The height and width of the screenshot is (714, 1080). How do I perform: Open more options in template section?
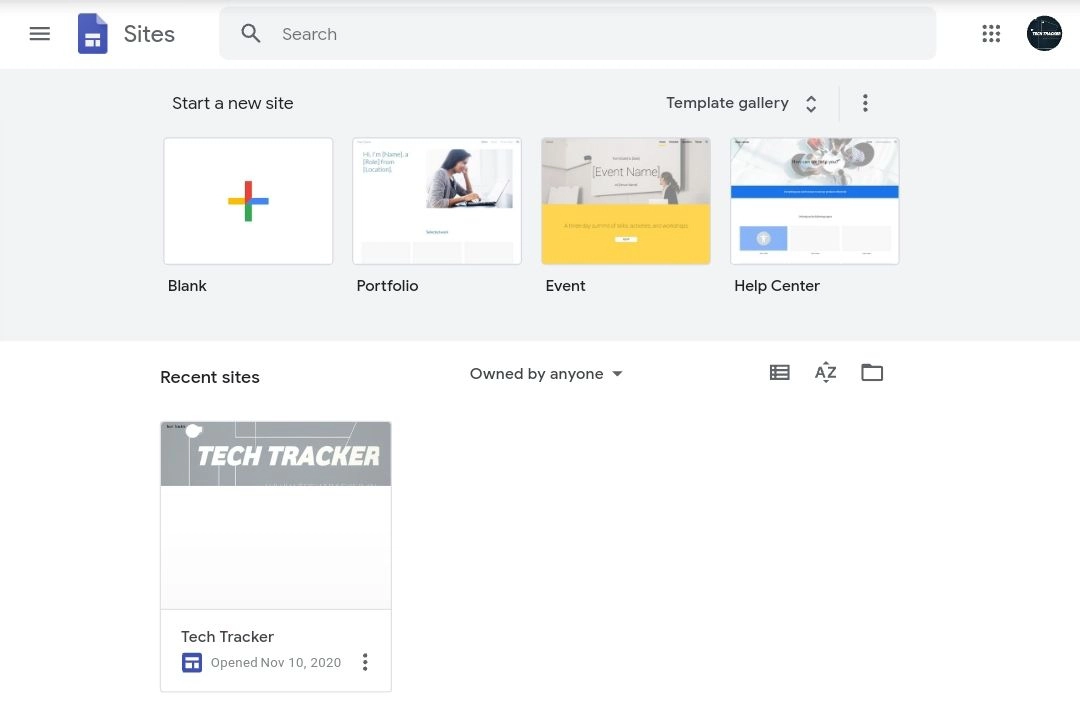click(x=865, y=103)
